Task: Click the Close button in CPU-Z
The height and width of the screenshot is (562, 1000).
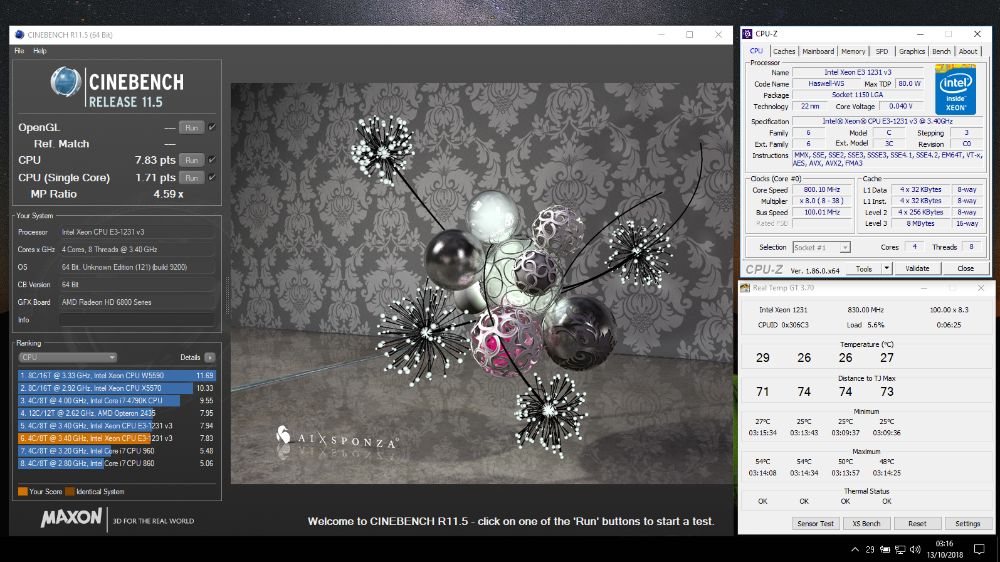Action: click(x=966, y=269)
